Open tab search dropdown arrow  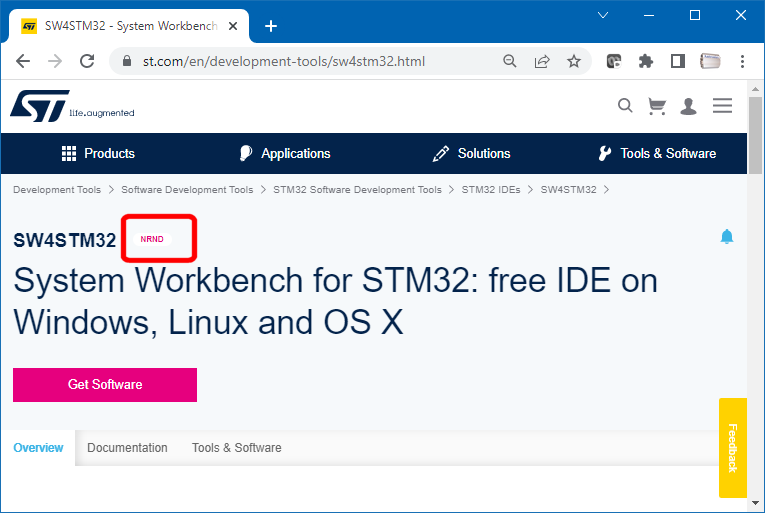coord(603,15)
